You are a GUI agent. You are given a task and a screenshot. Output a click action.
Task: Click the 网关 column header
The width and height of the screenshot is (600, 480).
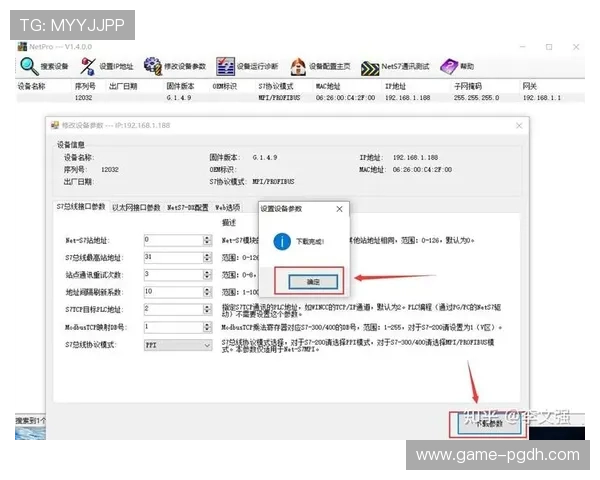(530, 87)
